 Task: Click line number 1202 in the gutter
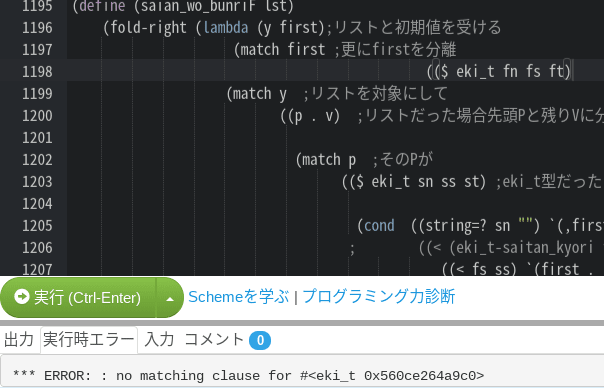37,160
